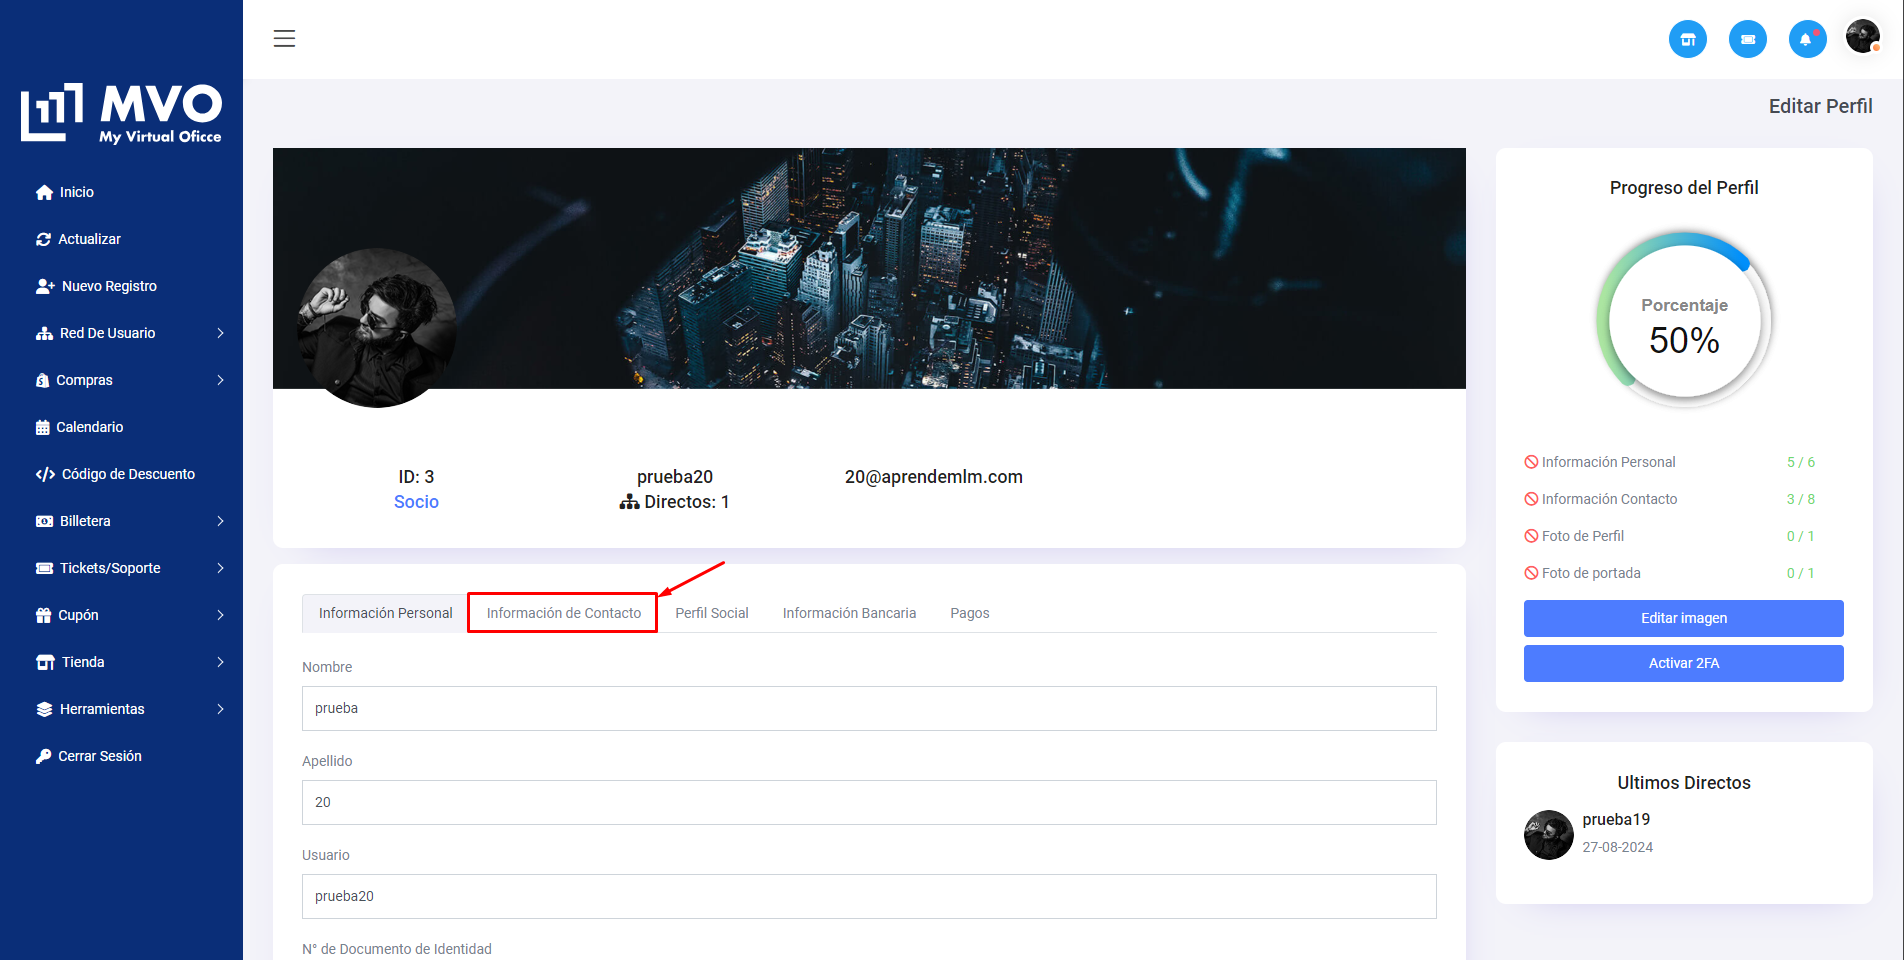Viewport: 1904px width, 960px height.
Task: Expand the Herramientas submenu
Action: [220, 709]
